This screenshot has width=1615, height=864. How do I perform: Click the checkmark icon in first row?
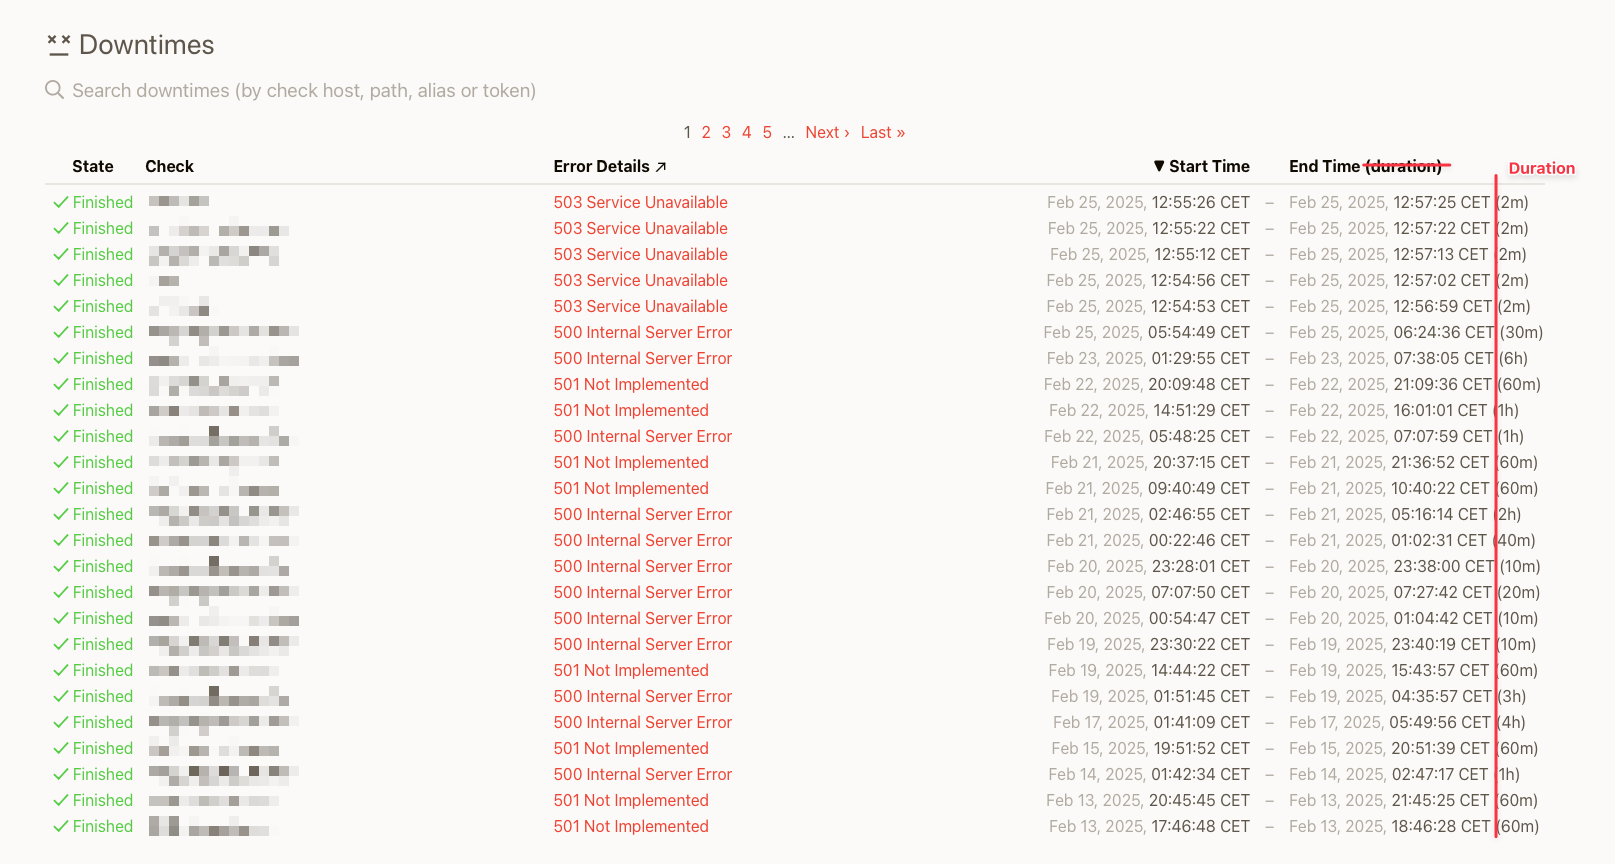(x=61, y=202)
